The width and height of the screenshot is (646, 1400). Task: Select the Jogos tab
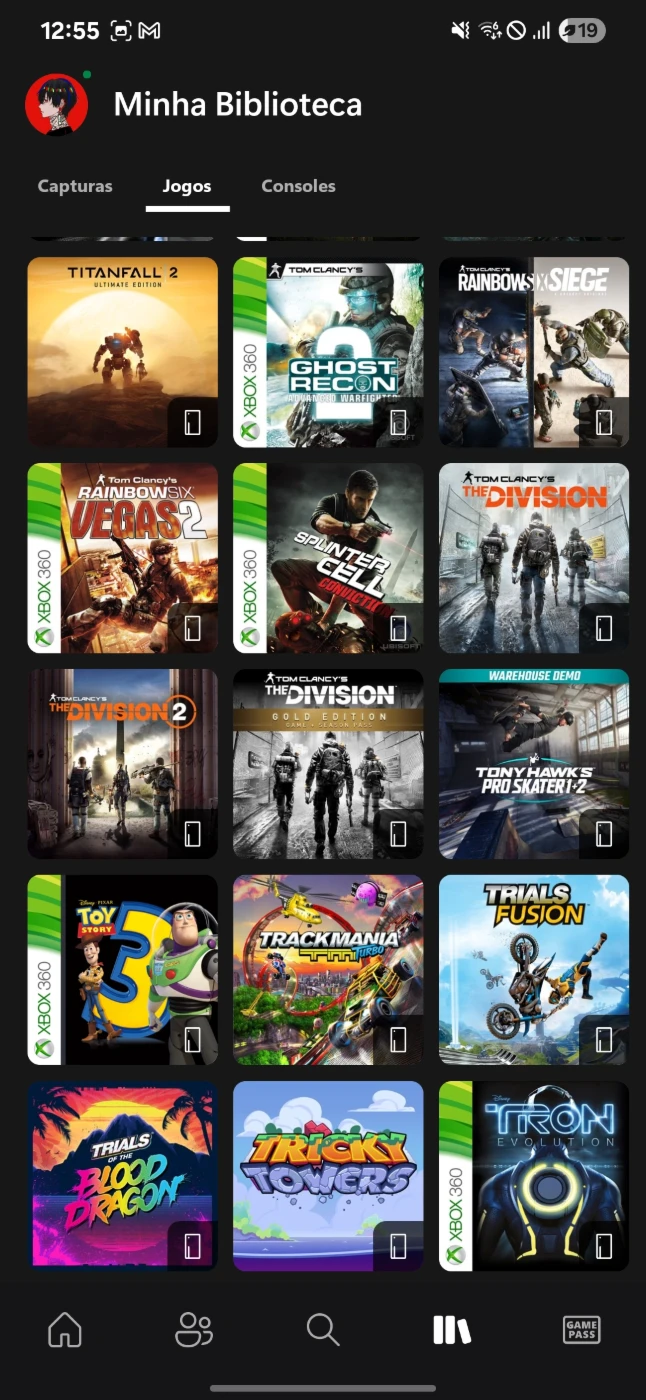pos(187,186)
